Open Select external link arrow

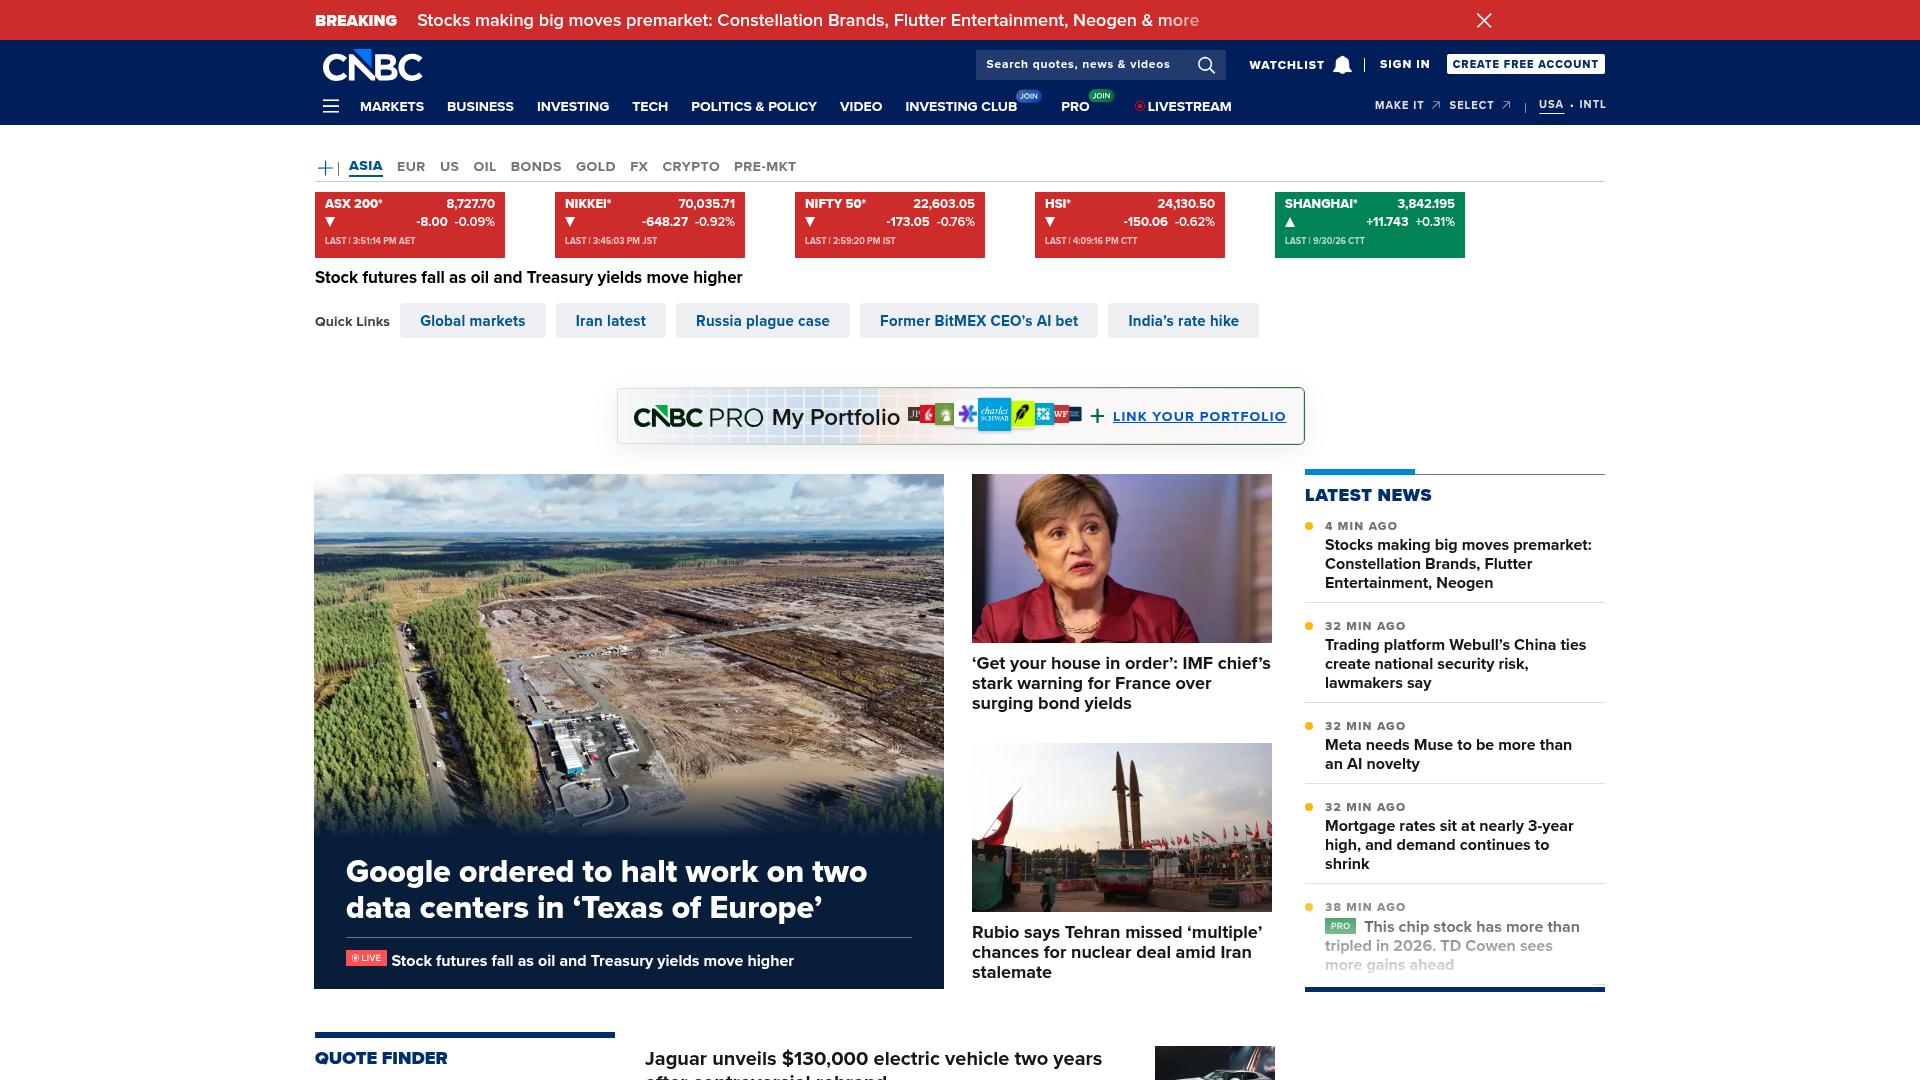(1506, 105)
